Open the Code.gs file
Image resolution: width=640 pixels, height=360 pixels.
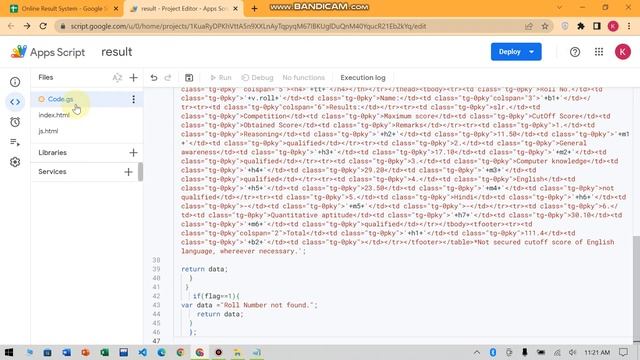60,99
